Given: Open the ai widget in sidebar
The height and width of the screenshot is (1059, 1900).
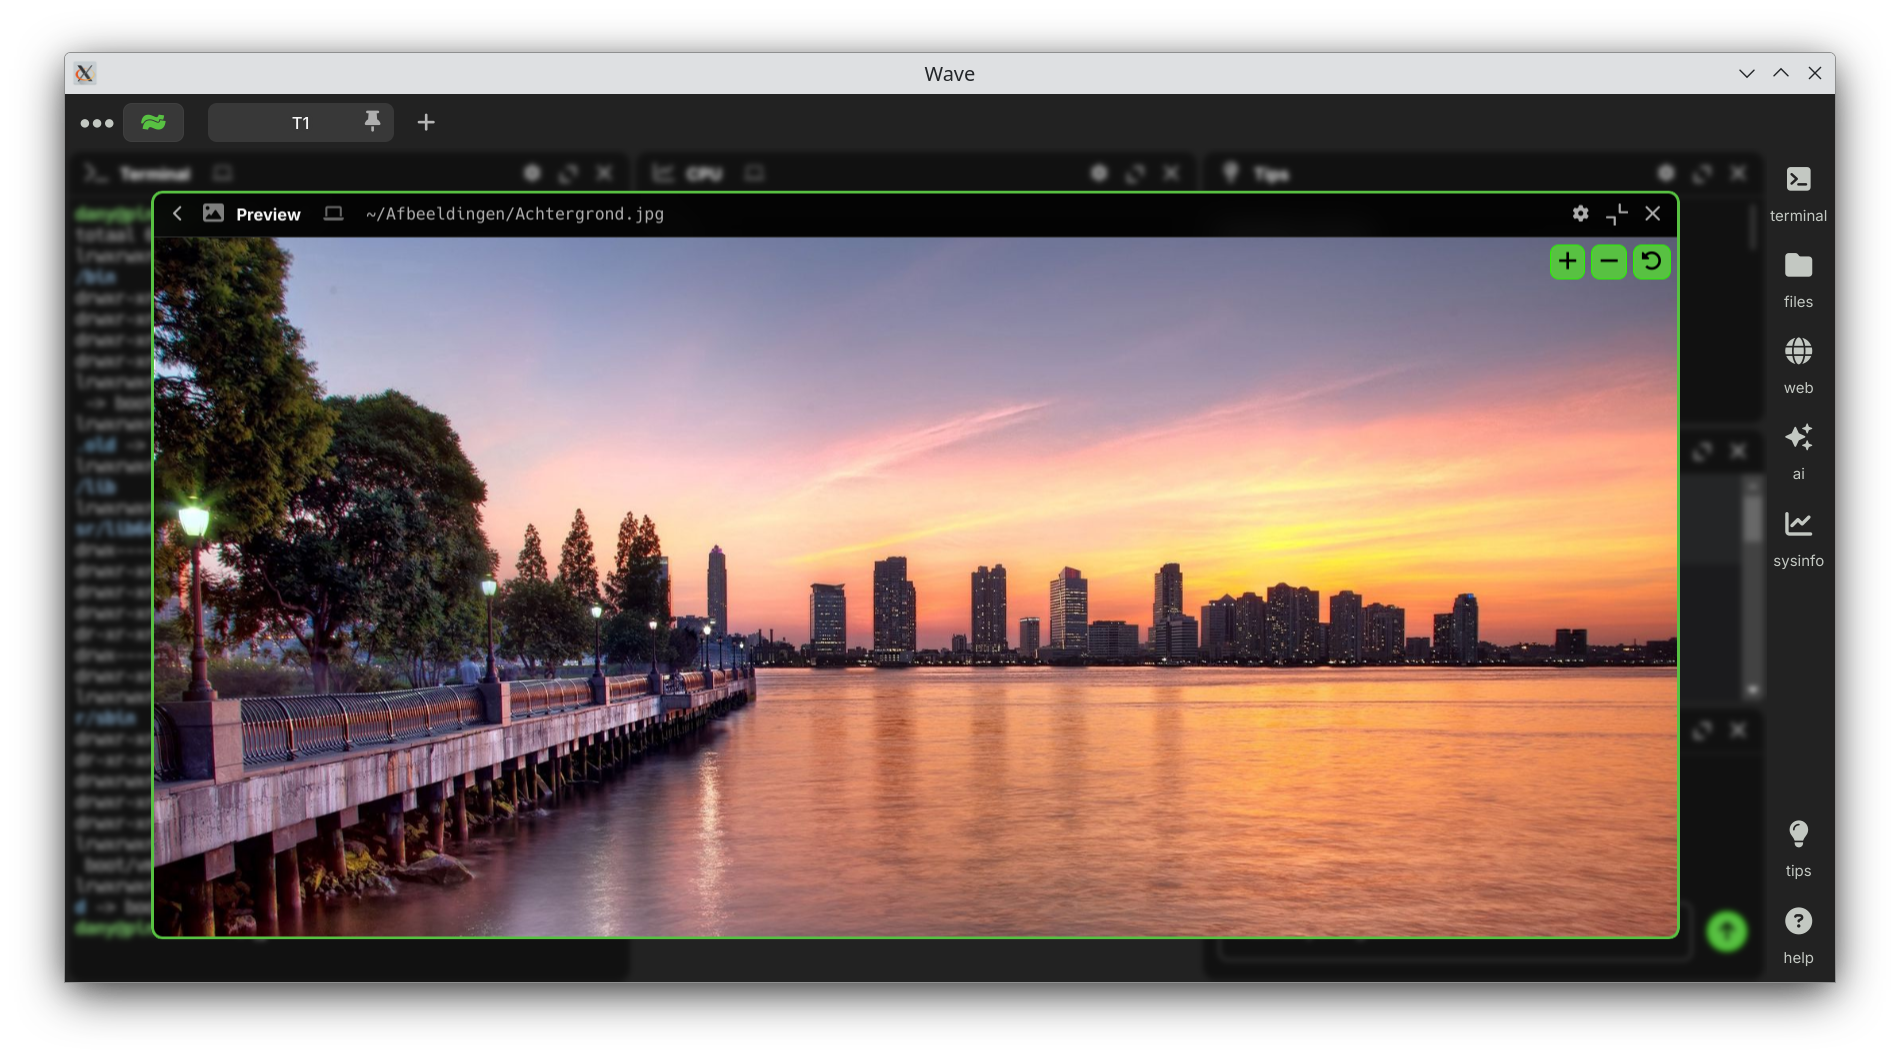Looking at the screenshot, I should 1798,453.
